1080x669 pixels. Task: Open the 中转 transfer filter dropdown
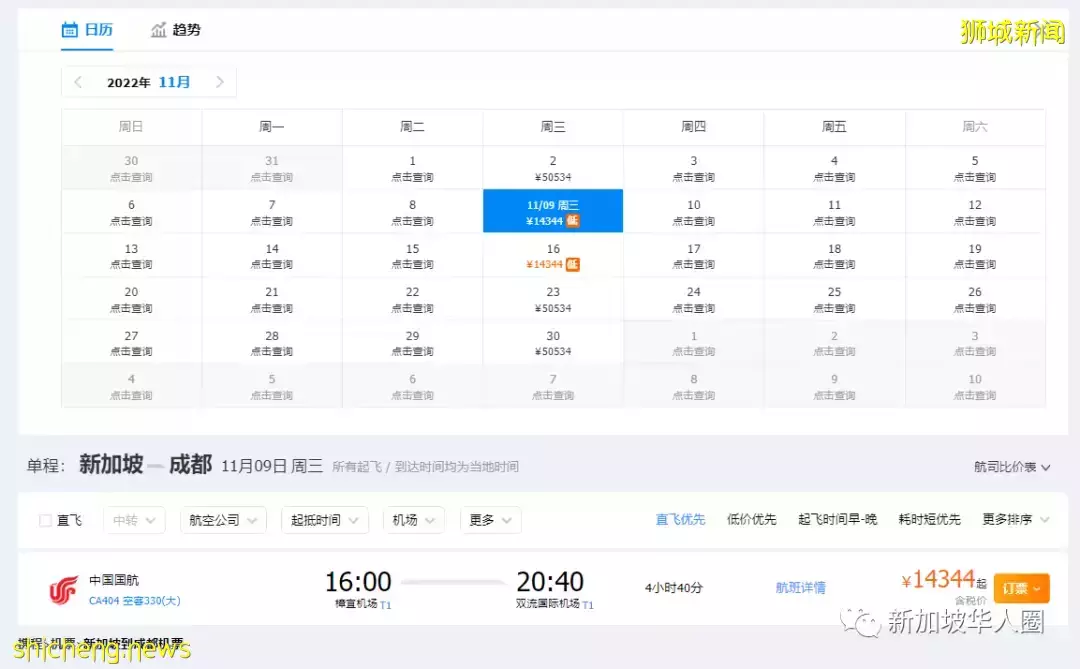click(x=133, y=519)
